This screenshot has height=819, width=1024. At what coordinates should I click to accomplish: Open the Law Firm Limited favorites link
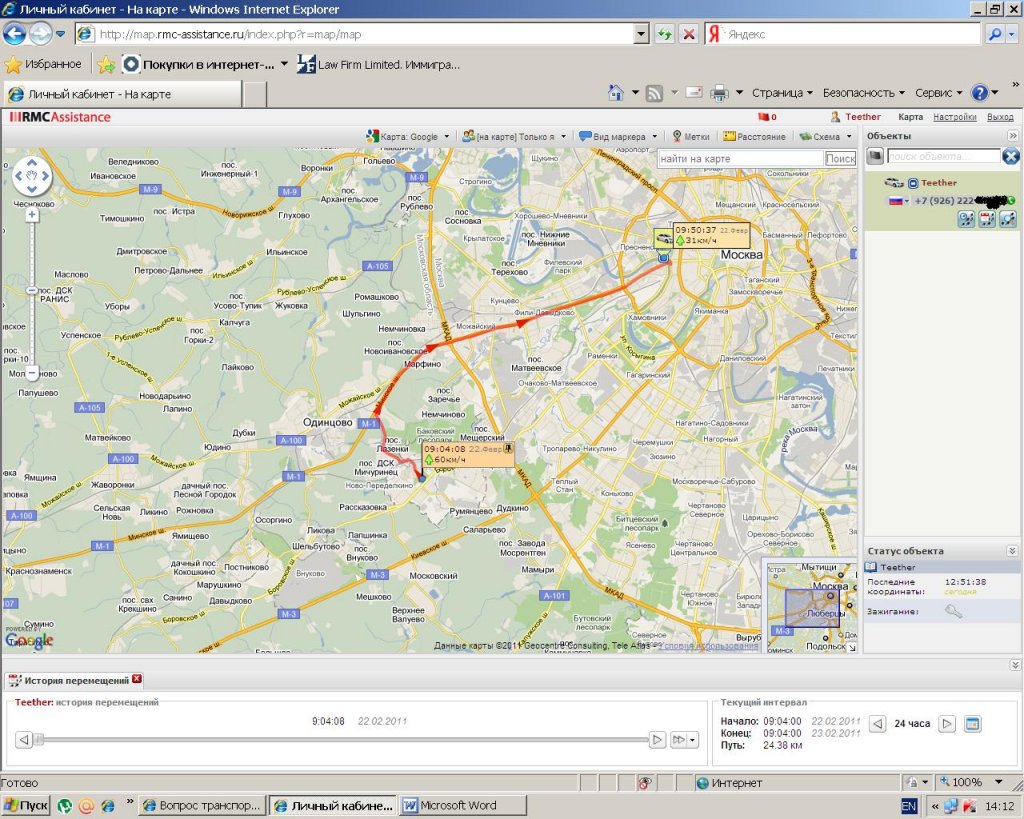(x=379, y=64)
